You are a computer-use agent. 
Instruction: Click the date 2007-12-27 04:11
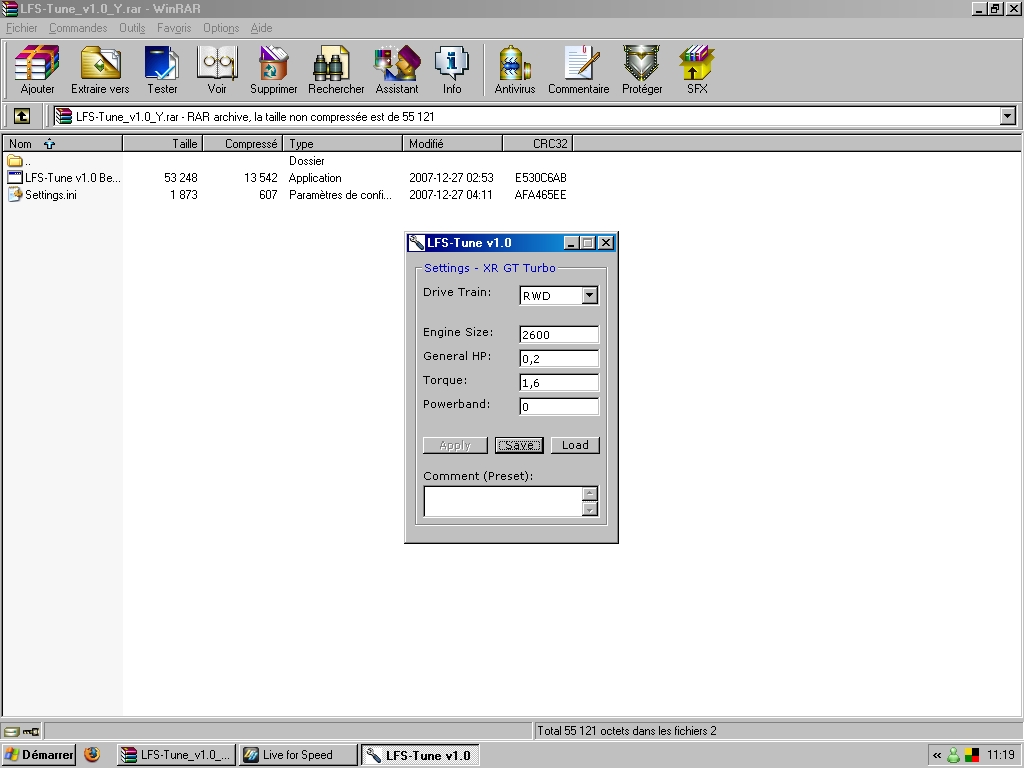(x=451, y=195)
